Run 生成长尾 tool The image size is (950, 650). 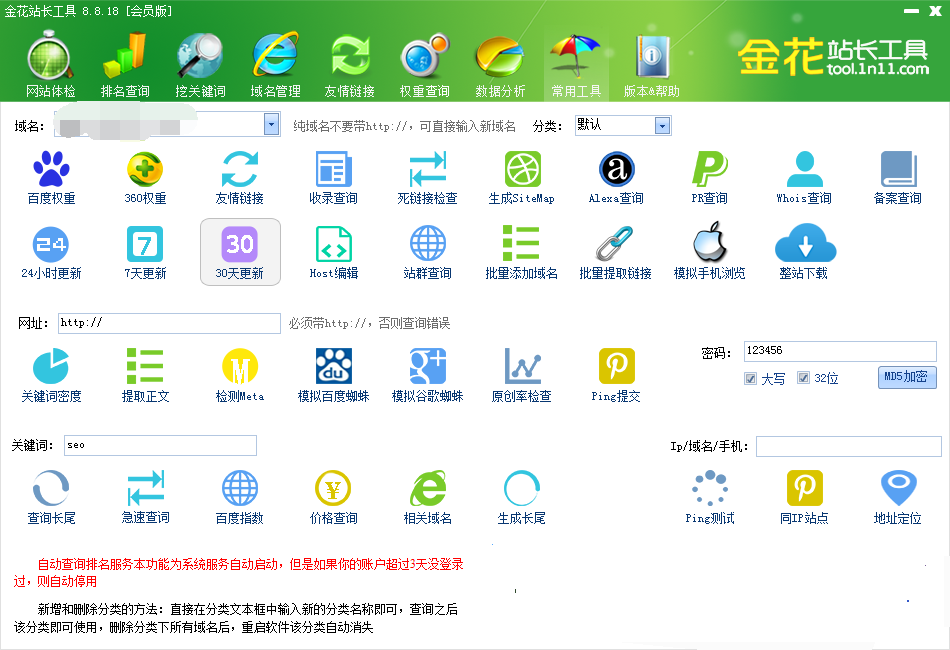coord(522,497)
